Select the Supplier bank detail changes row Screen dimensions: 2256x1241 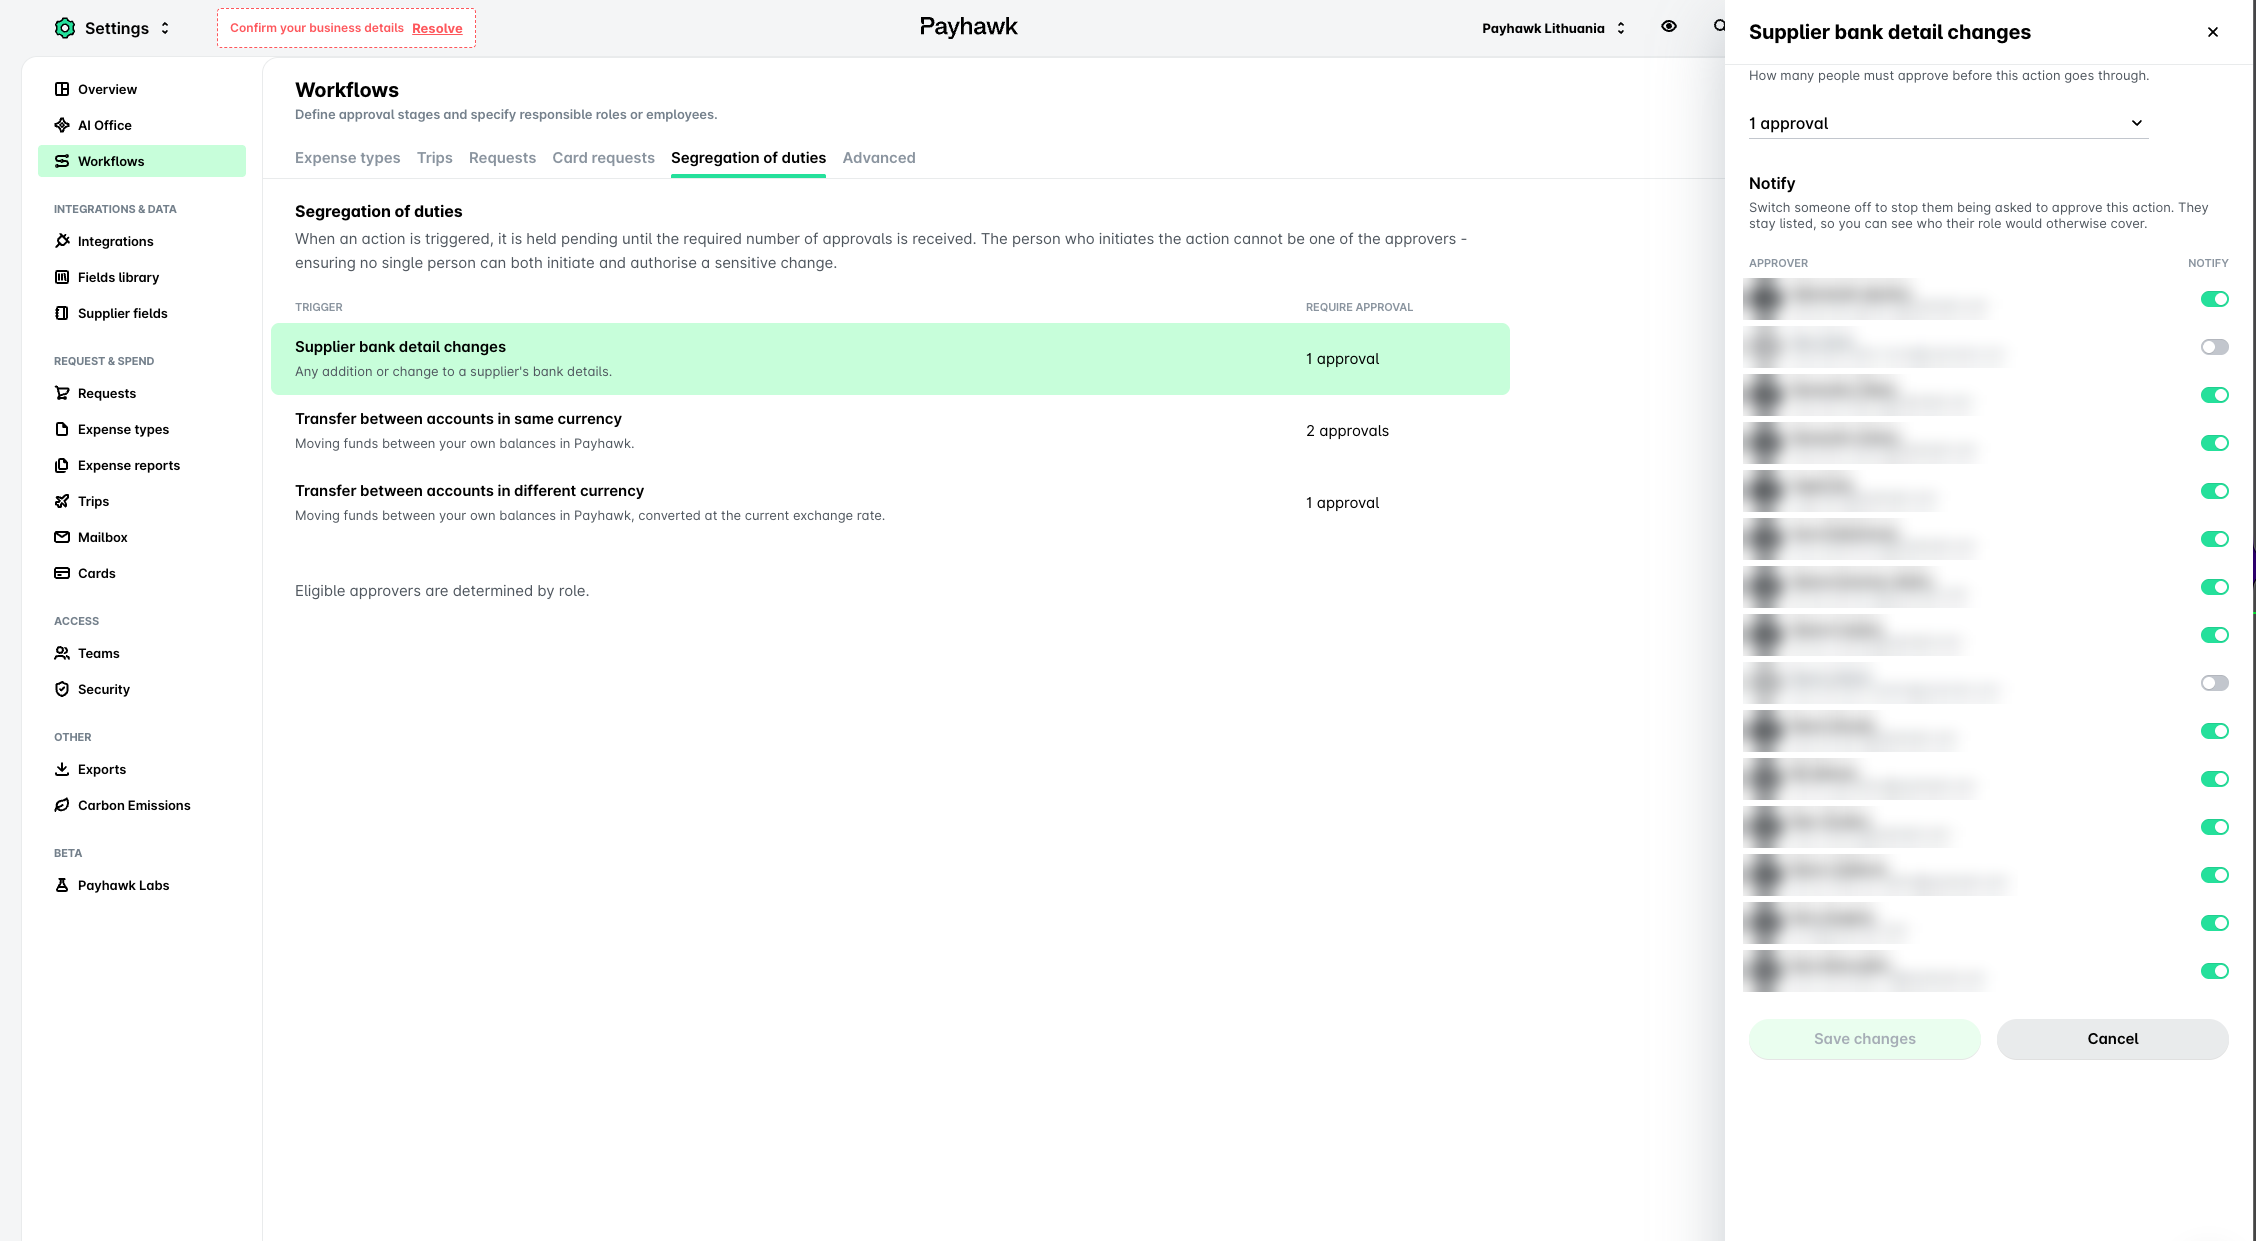click(x=890, y=359)
